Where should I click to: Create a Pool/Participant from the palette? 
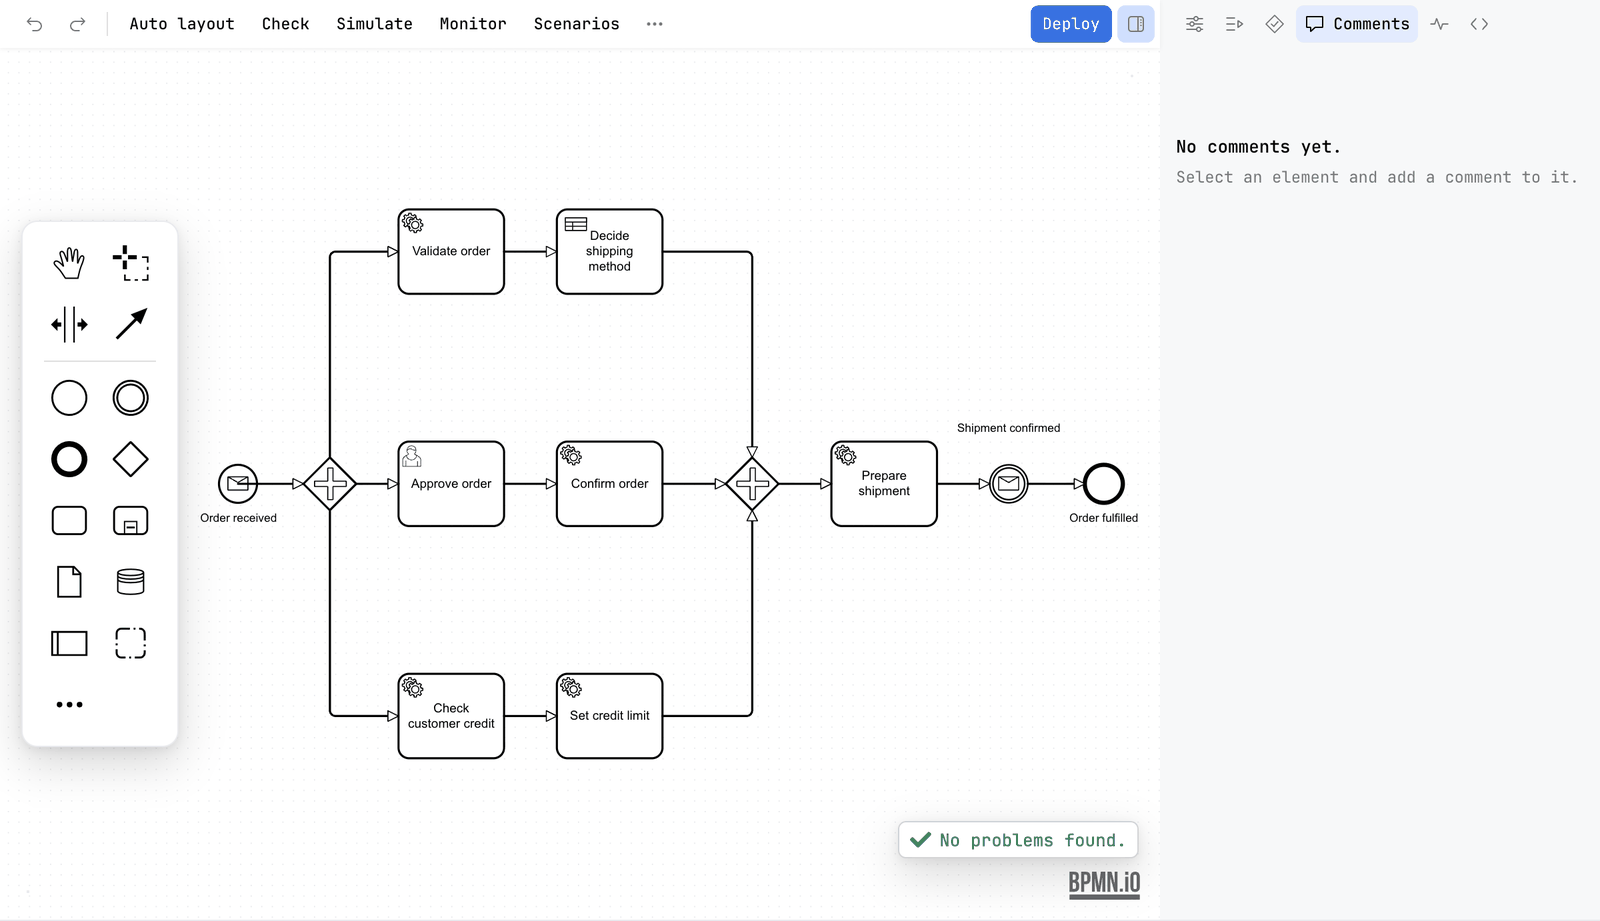(x=69, y=643)
